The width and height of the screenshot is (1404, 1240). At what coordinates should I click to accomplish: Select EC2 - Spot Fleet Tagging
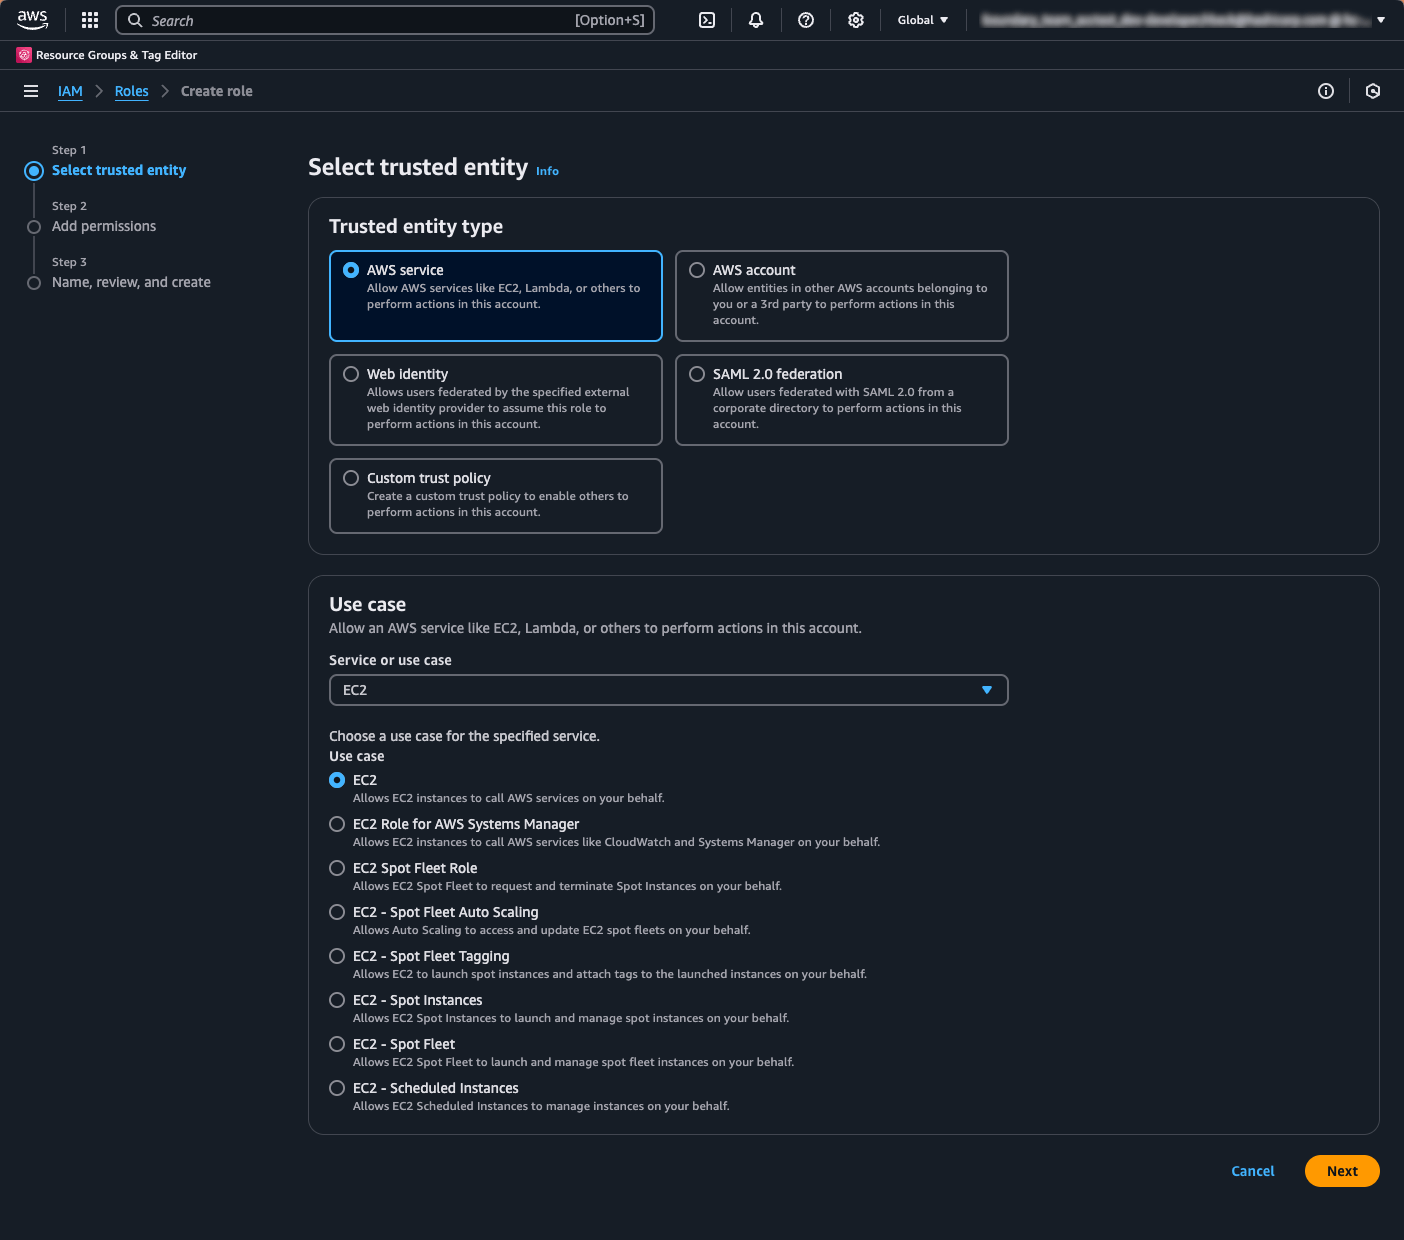tap(337, 956)
